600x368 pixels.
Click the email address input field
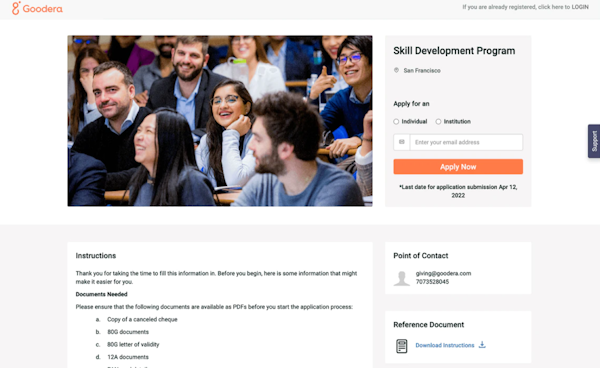point(466,142)
